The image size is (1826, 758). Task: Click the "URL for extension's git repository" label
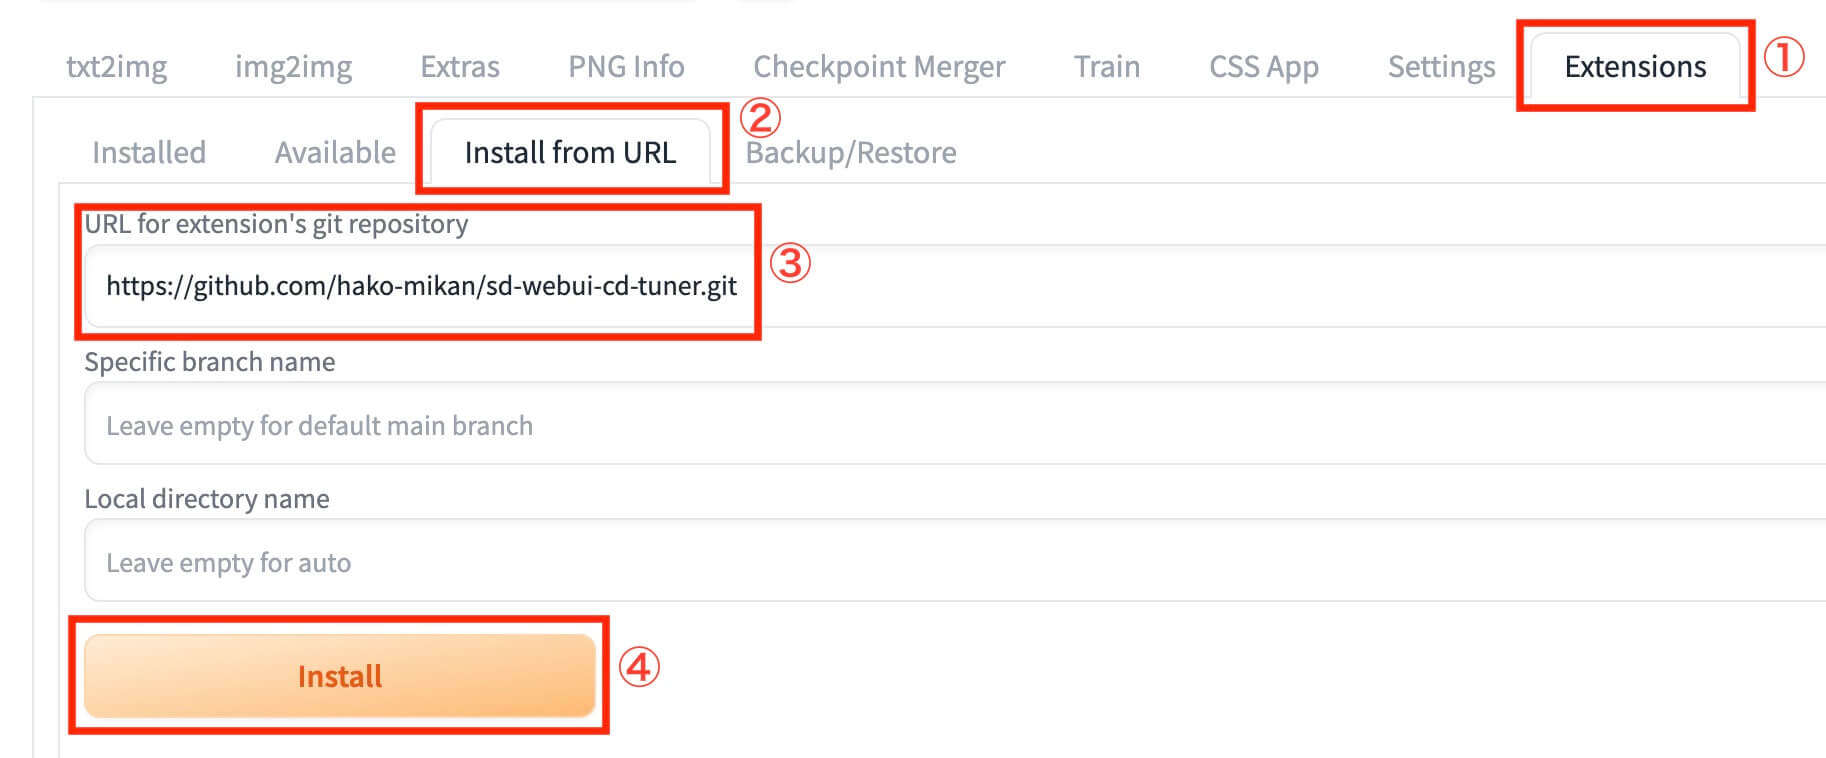pyautogui.click(x=276, y=224)
